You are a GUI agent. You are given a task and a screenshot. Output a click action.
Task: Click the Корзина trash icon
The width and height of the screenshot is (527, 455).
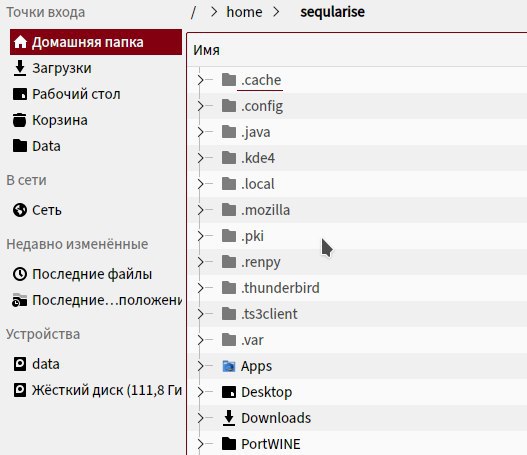pyautogui.click(x=20, y=120)
